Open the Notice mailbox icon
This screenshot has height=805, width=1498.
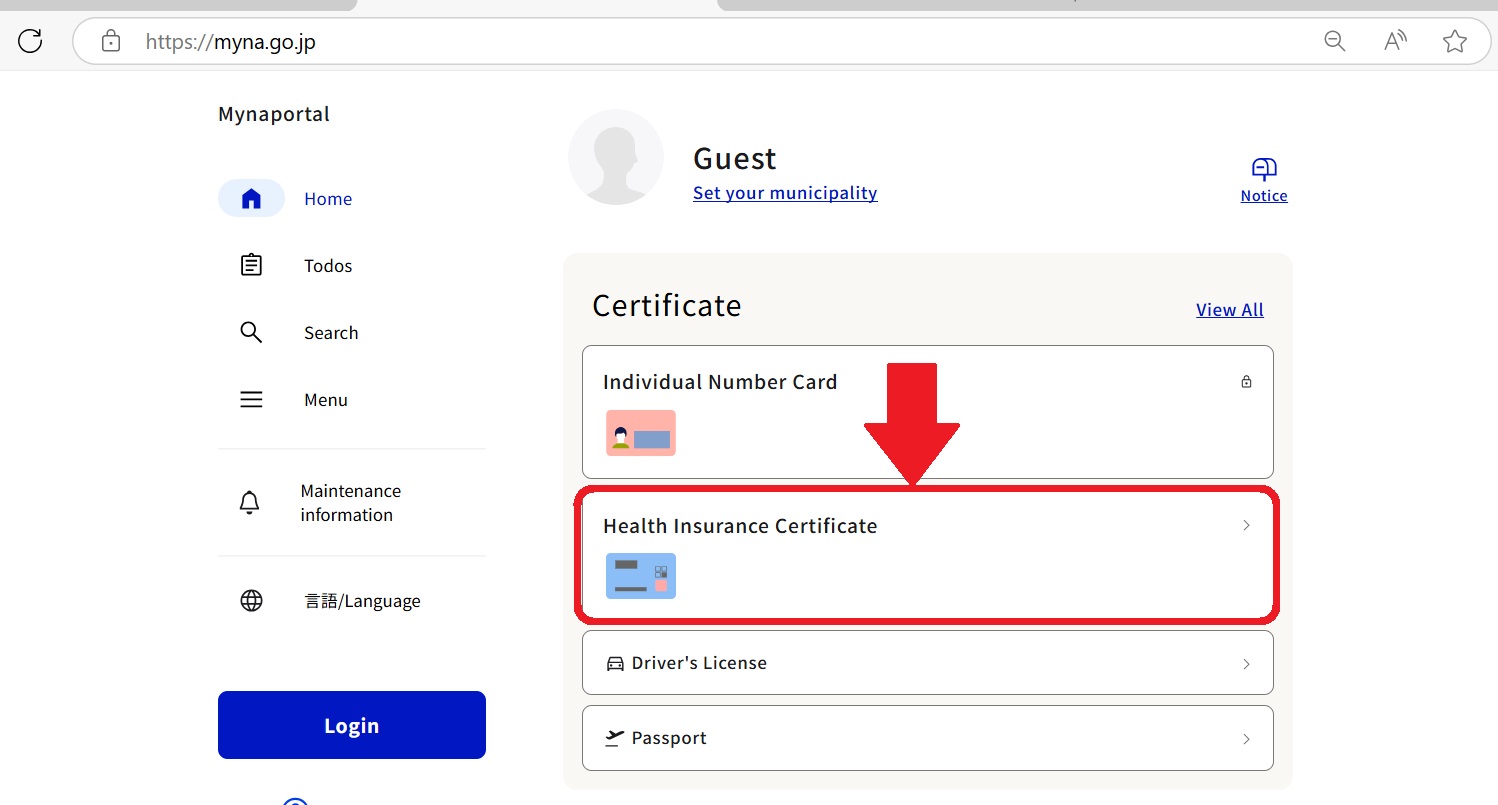[x=1264, y=169]
